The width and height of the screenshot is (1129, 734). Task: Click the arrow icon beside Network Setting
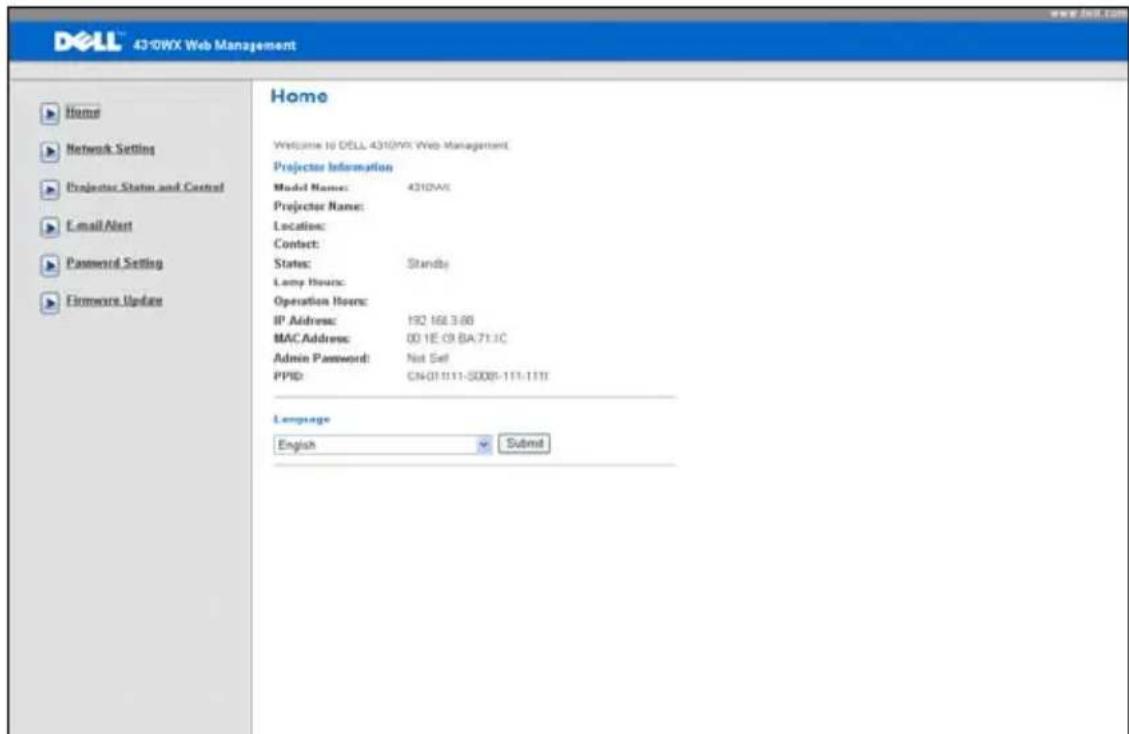click(x=50, y=151)
